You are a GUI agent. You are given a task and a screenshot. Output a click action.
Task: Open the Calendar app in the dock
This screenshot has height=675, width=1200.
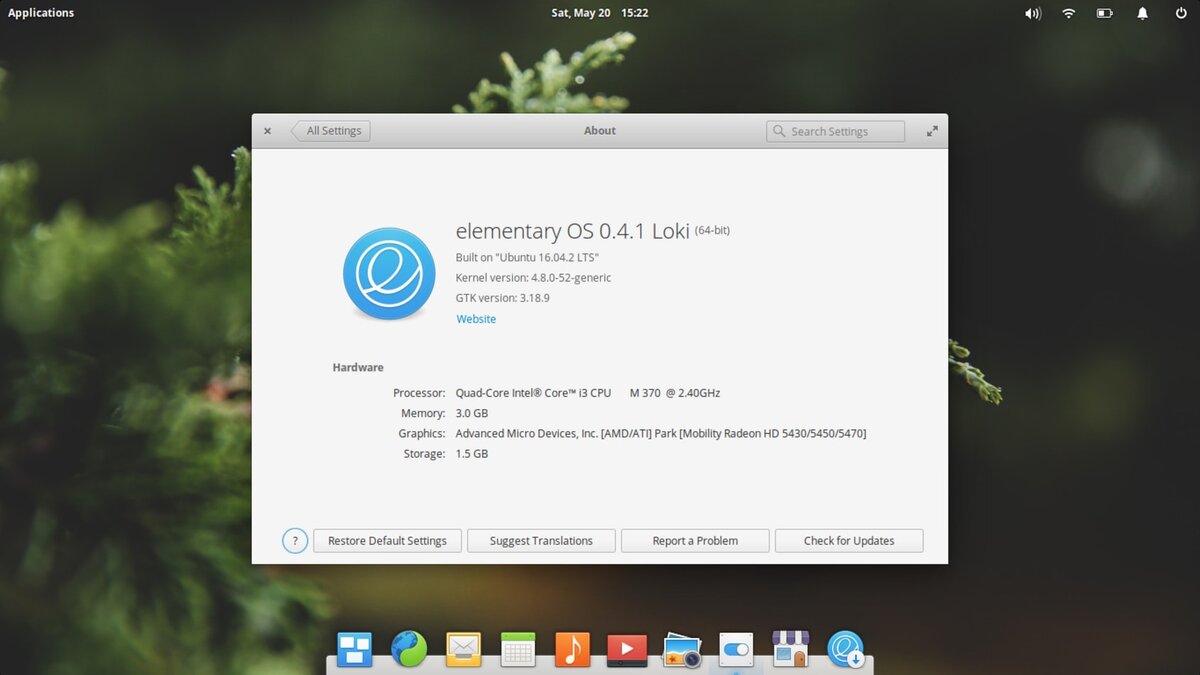(x=517, y=650)
